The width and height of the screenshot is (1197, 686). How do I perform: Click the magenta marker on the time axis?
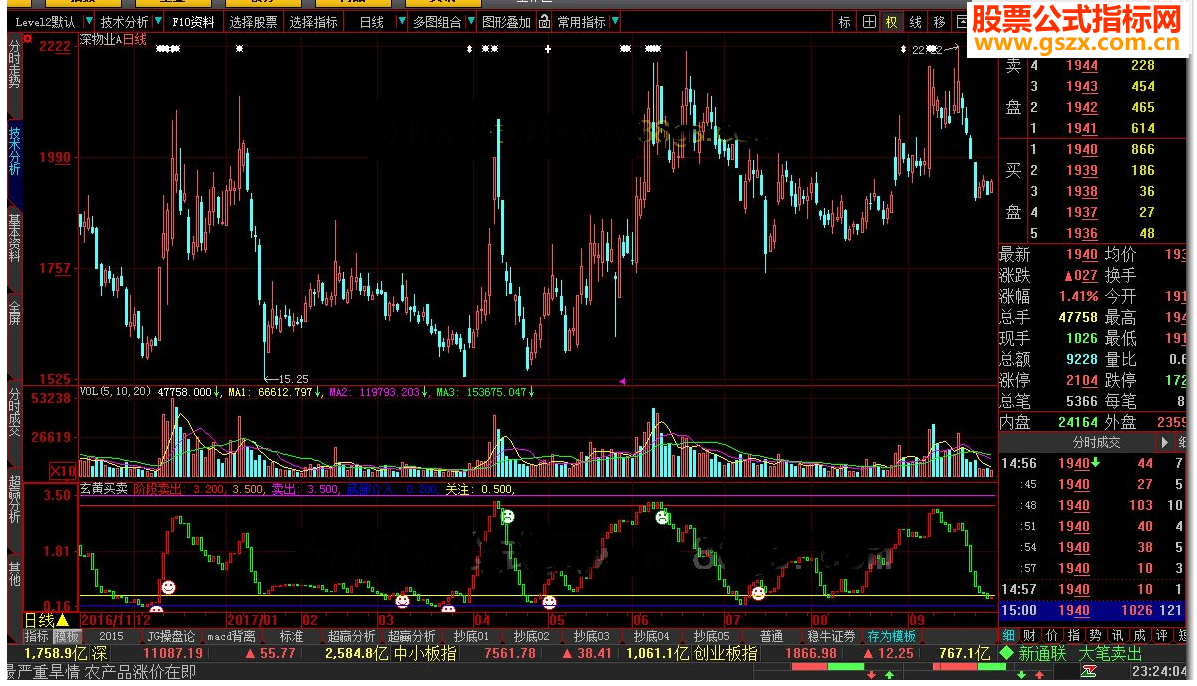click(x=622, y=381)
